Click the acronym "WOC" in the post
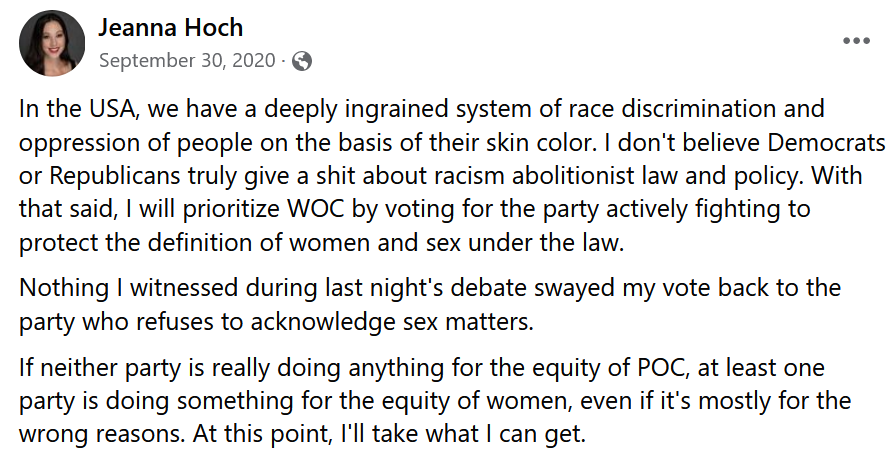The width and height of the screenshot is (896, 457). click(316, 209)
